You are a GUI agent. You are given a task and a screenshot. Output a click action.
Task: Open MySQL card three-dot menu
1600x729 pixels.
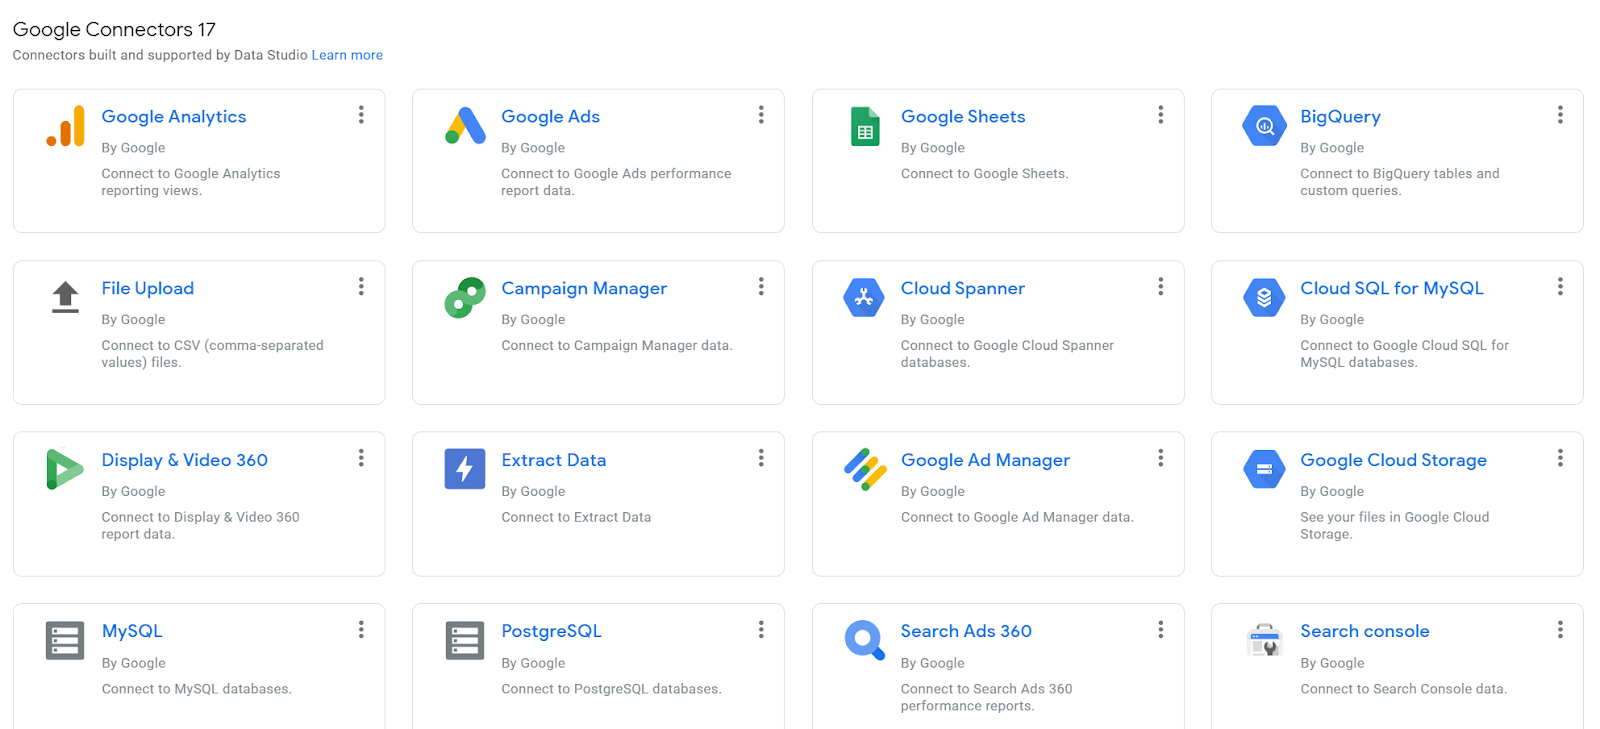coord(361,630)
